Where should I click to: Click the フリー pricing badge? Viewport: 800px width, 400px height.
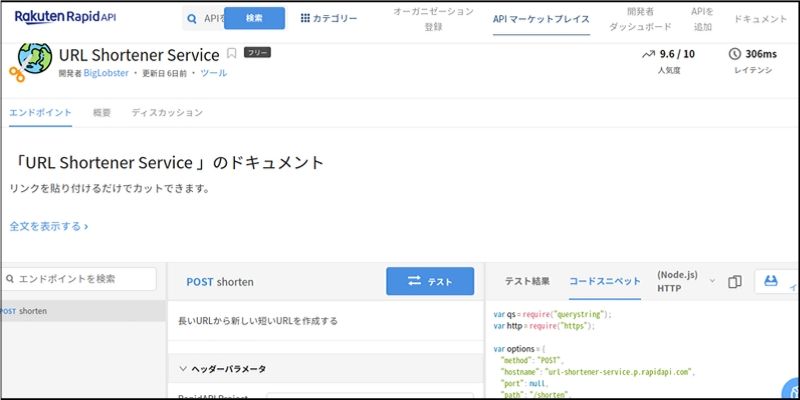point(257,52)
